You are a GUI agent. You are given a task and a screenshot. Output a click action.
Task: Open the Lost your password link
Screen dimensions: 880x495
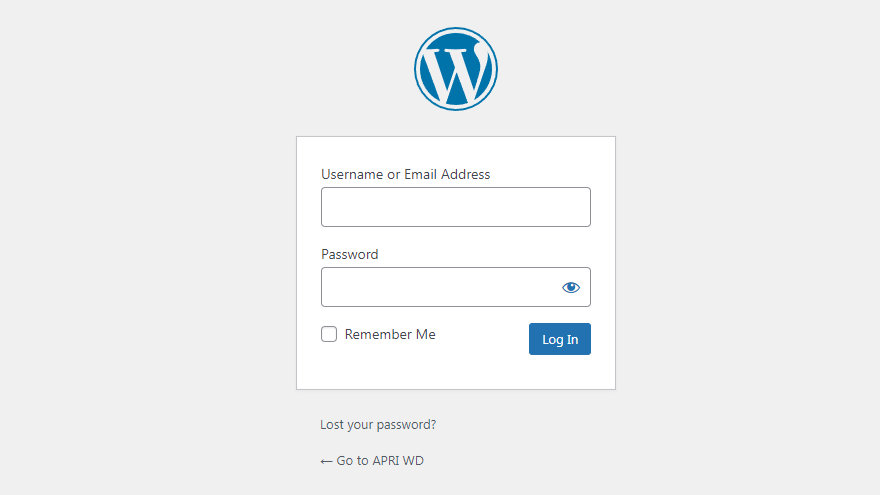coord(378,424)
